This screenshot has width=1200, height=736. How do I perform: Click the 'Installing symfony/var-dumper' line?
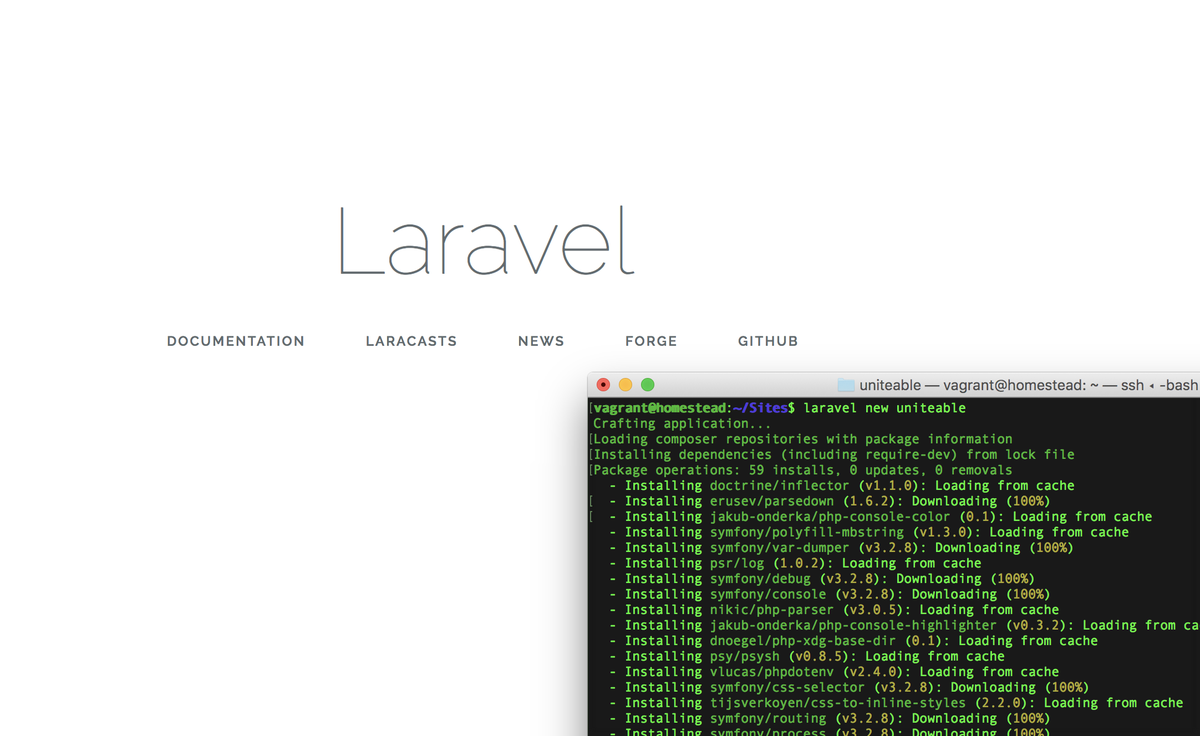(x=842, y=548)
